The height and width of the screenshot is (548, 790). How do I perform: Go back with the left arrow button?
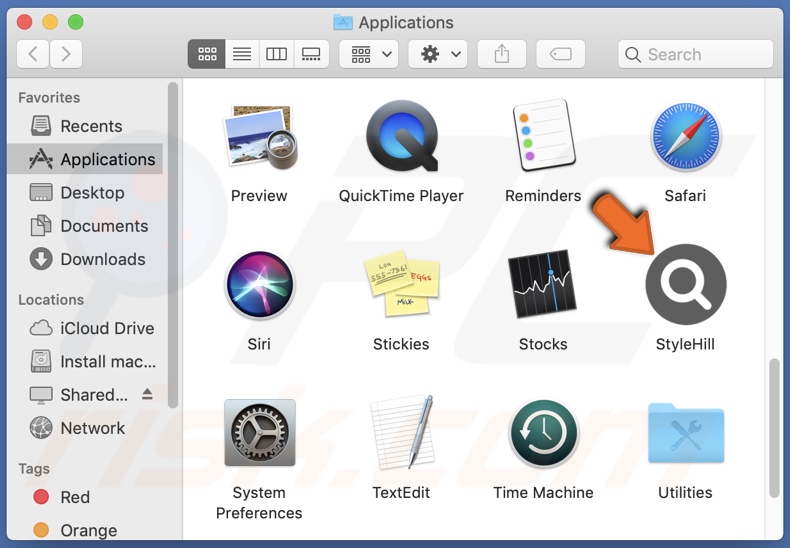click(33, 54)
